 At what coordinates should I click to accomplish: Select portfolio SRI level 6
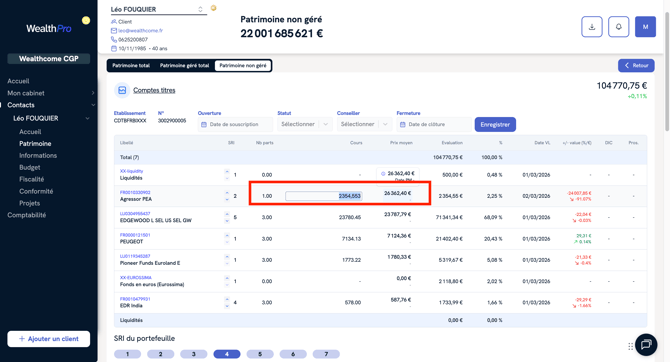(293, 354)
